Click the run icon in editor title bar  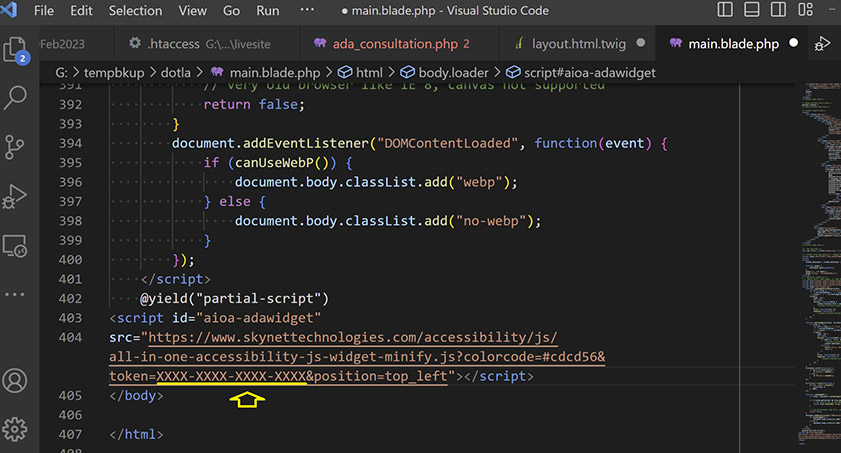pyautogui.click(x=822, y=44)
